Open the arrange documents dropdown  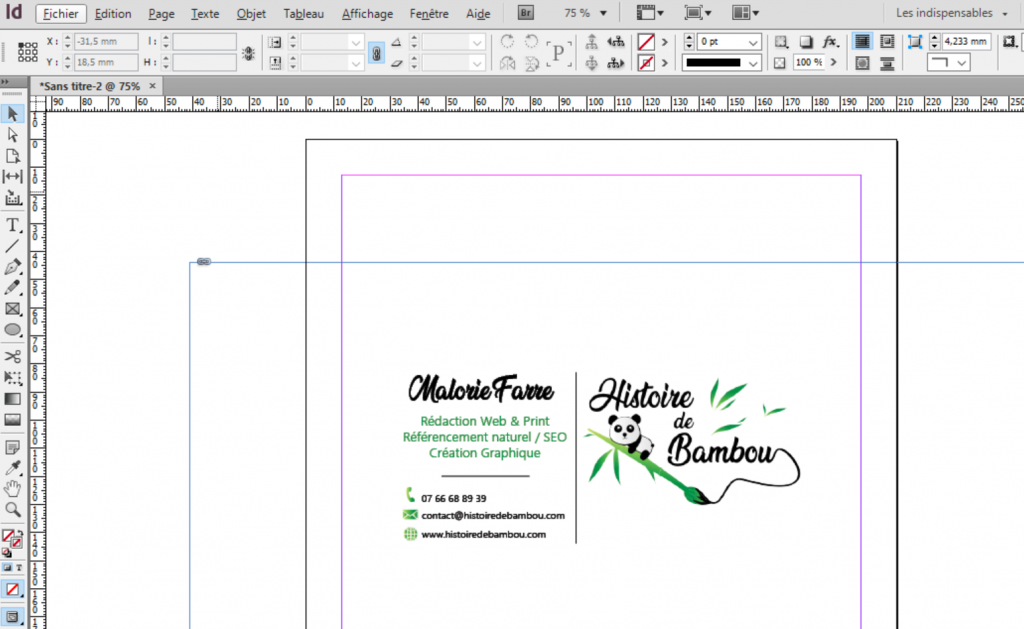point(745,13)
